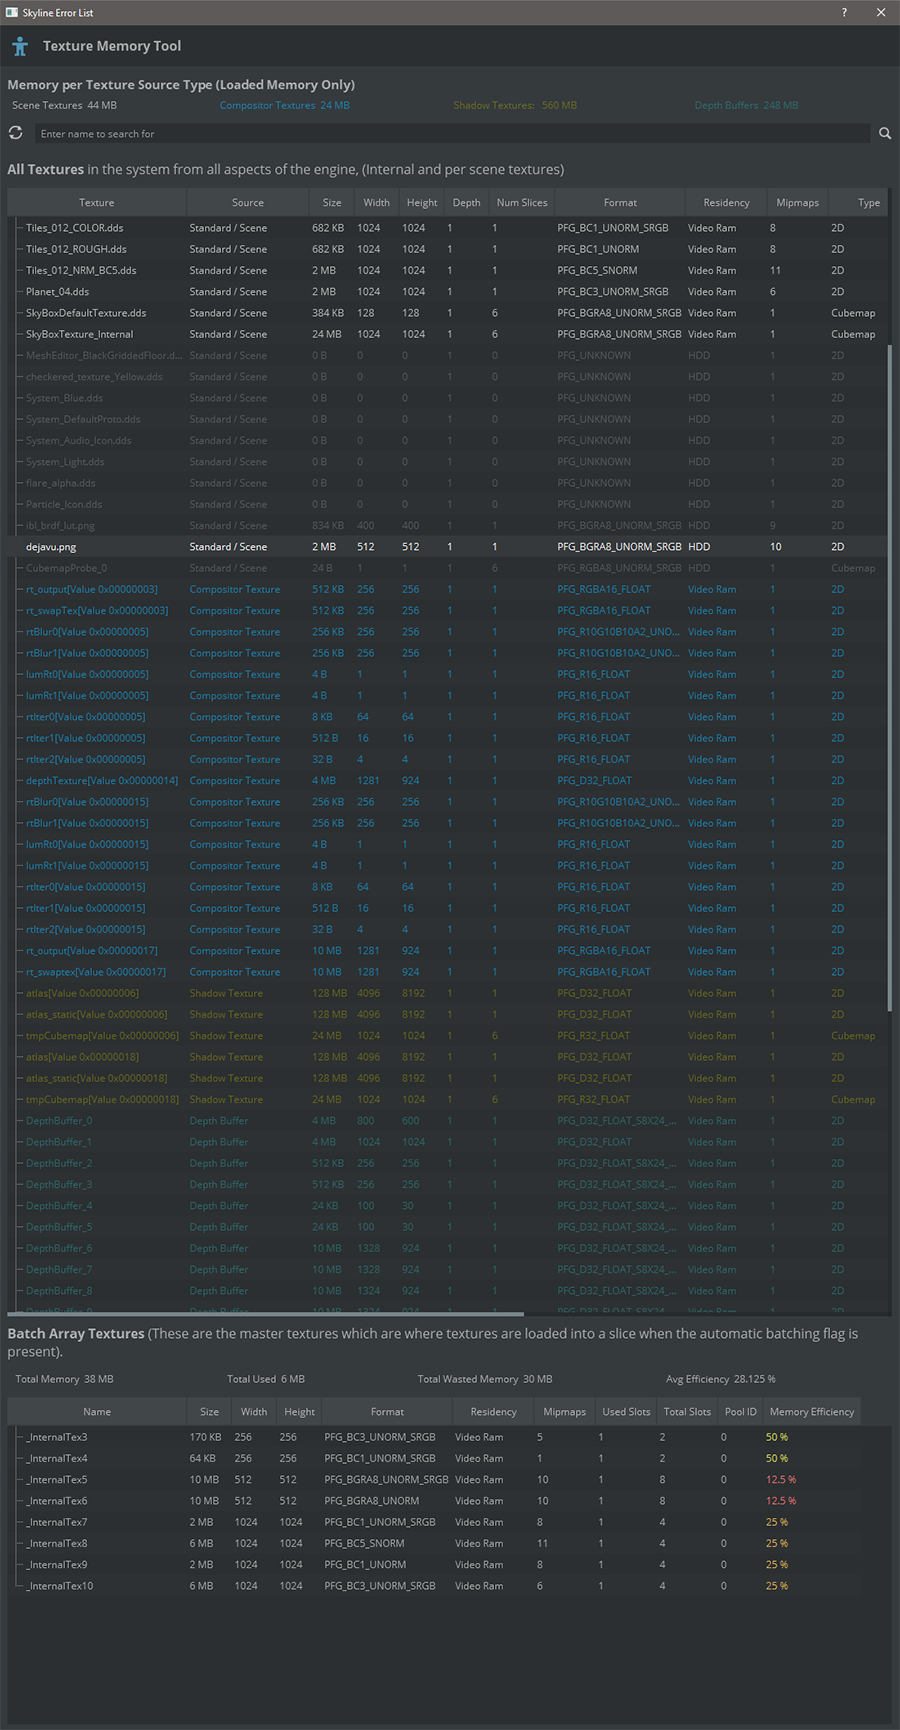The height and width of the screenshot is (1730, 900).
Task: Select _InternalTex5 in batch array list
Action: click(x=57, y=1480)
